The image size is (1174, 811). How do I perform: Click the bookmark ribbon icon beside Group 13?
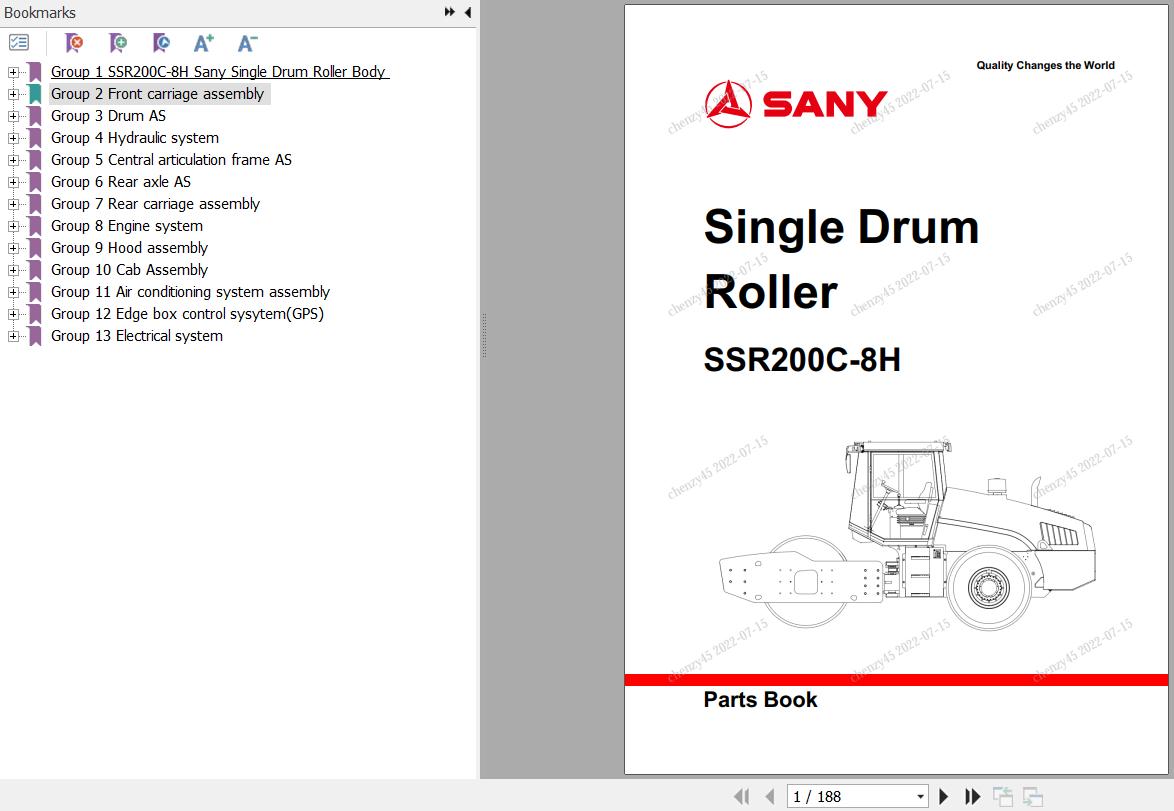click(34, 335)
